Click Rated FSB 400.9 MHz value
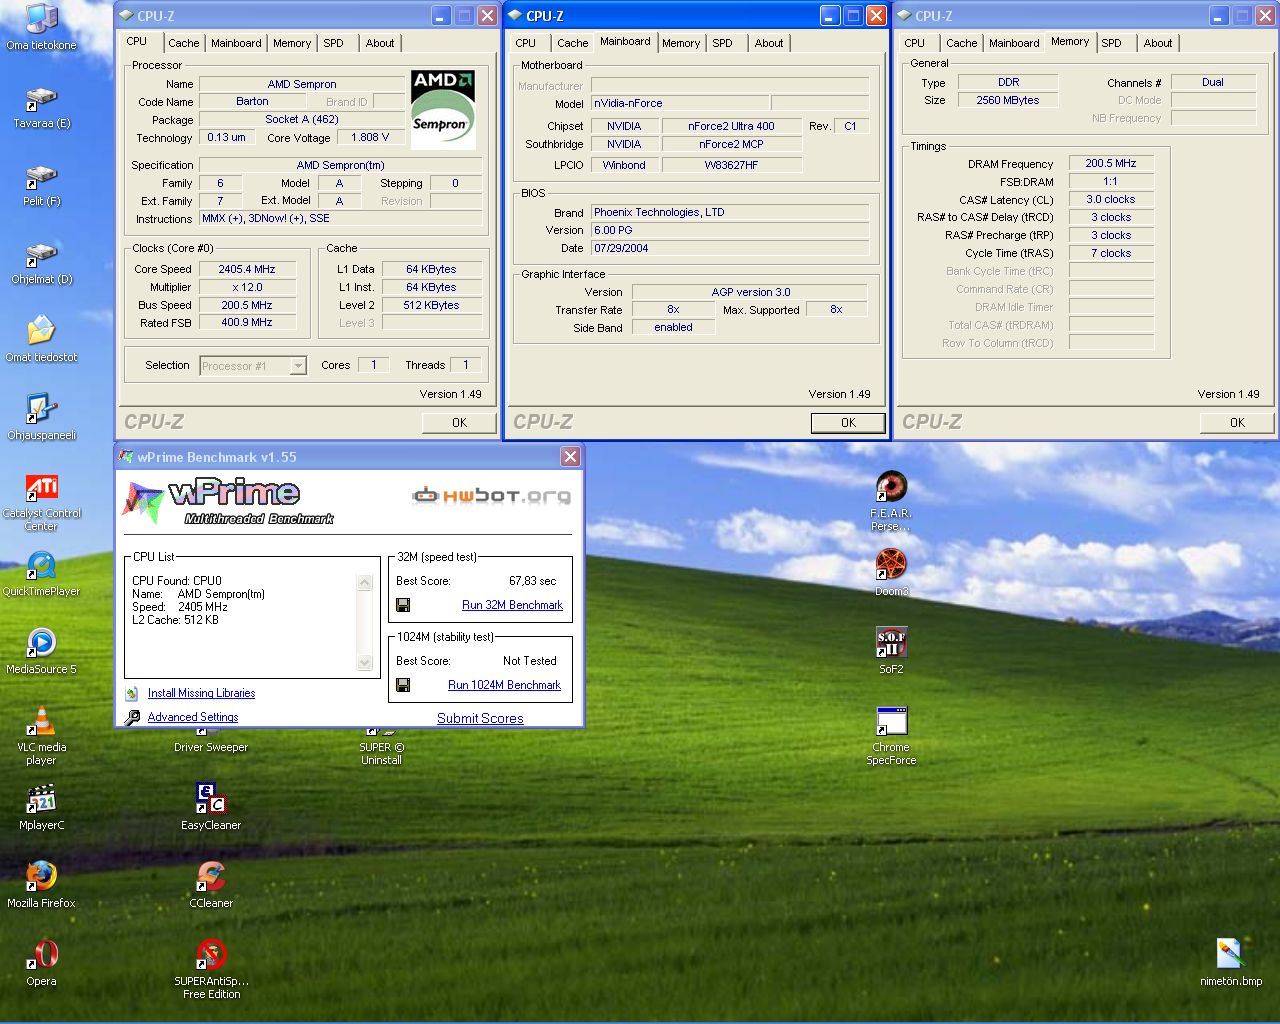This screenshot has width=1280, height=1024. [x=247, y=322]
